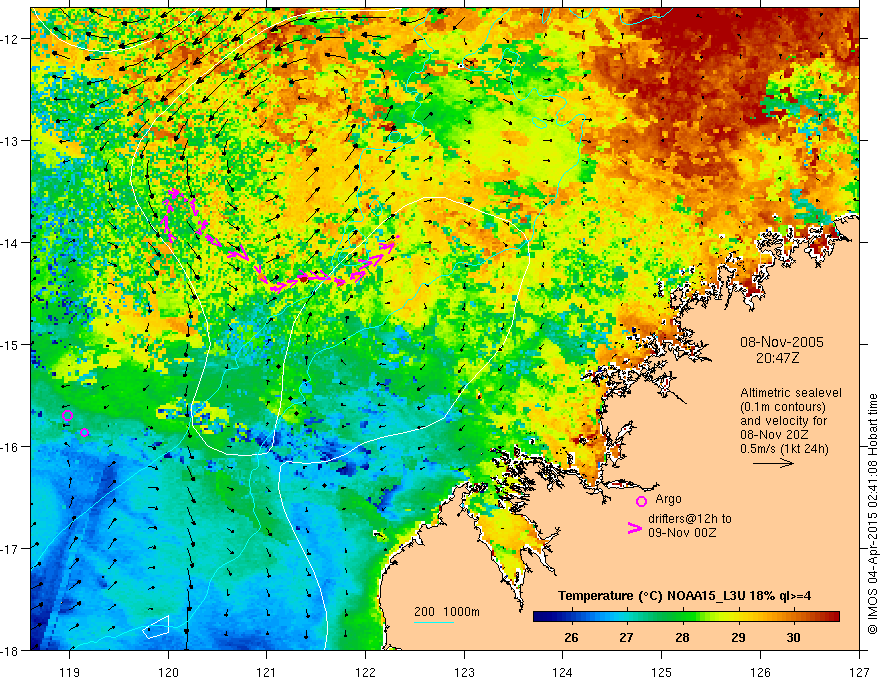Image resolution: width=880 pixels, height=680 pixels.
Task: Click latitude axis label -16
Action: coord(10,447)
